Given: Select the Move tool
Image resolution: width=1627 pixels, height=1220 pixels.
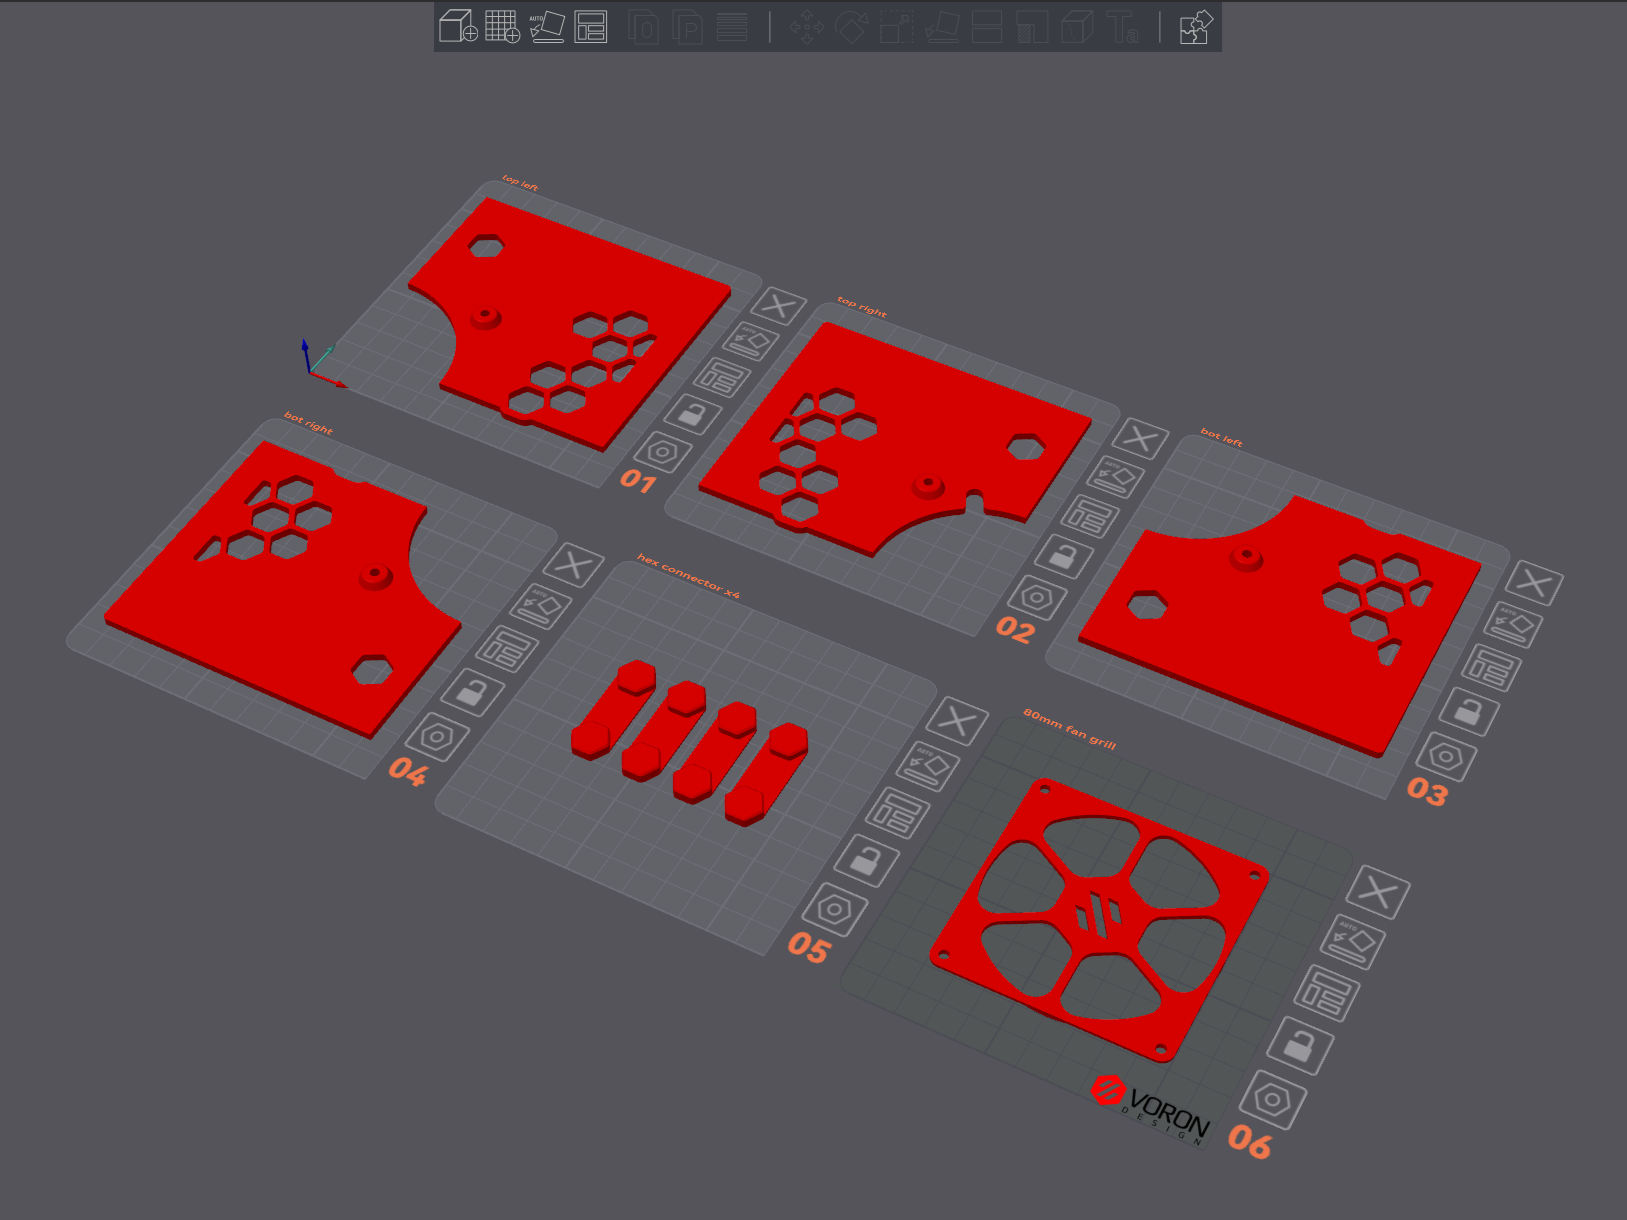Looking at the screenshot, I should click(806, 27).
